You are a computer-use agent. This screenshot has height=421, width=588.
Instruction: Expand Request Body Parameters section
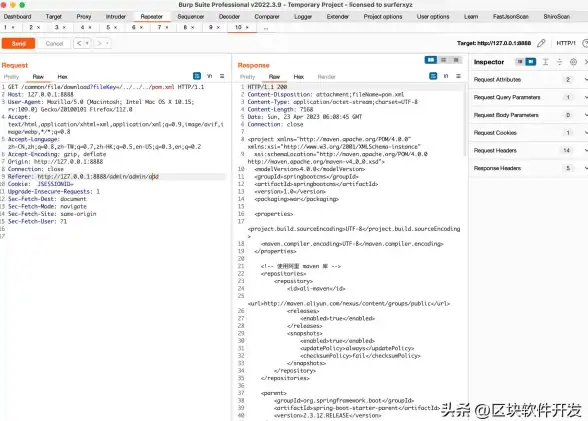coord(585,115)
